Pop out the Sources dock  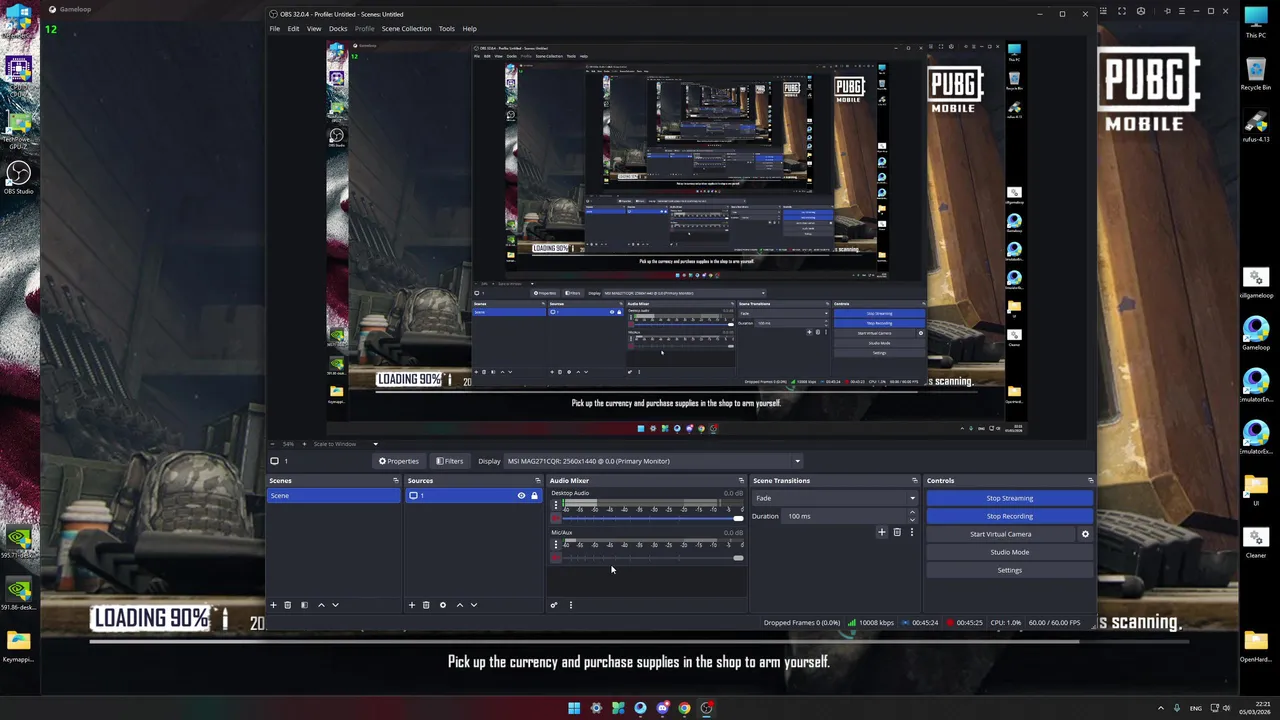[x=537, y=481]
